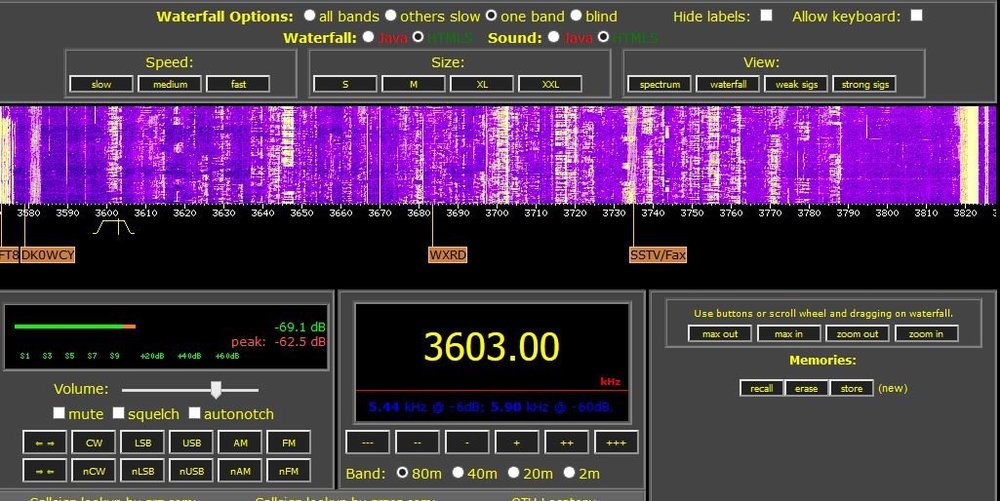Check the Hide labels box
This screenshot has width=1000, height=501.
tap(766, 16)
